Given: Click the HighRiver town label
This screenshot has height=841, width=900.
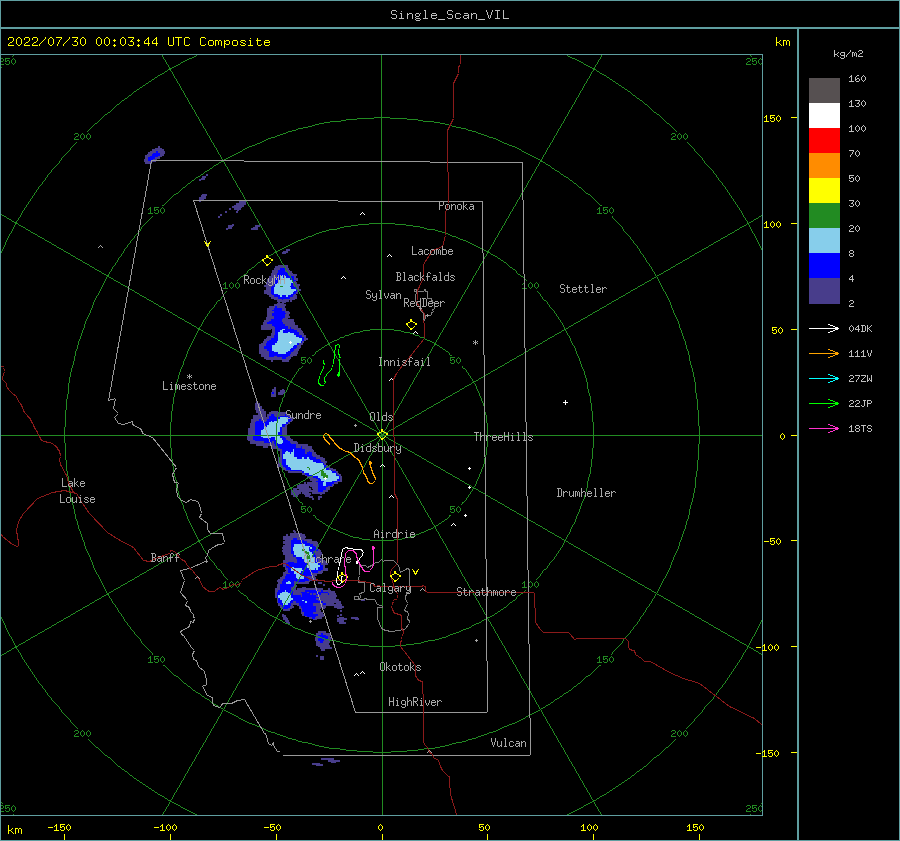Looking at the screenshot, I should coord(415,702).
